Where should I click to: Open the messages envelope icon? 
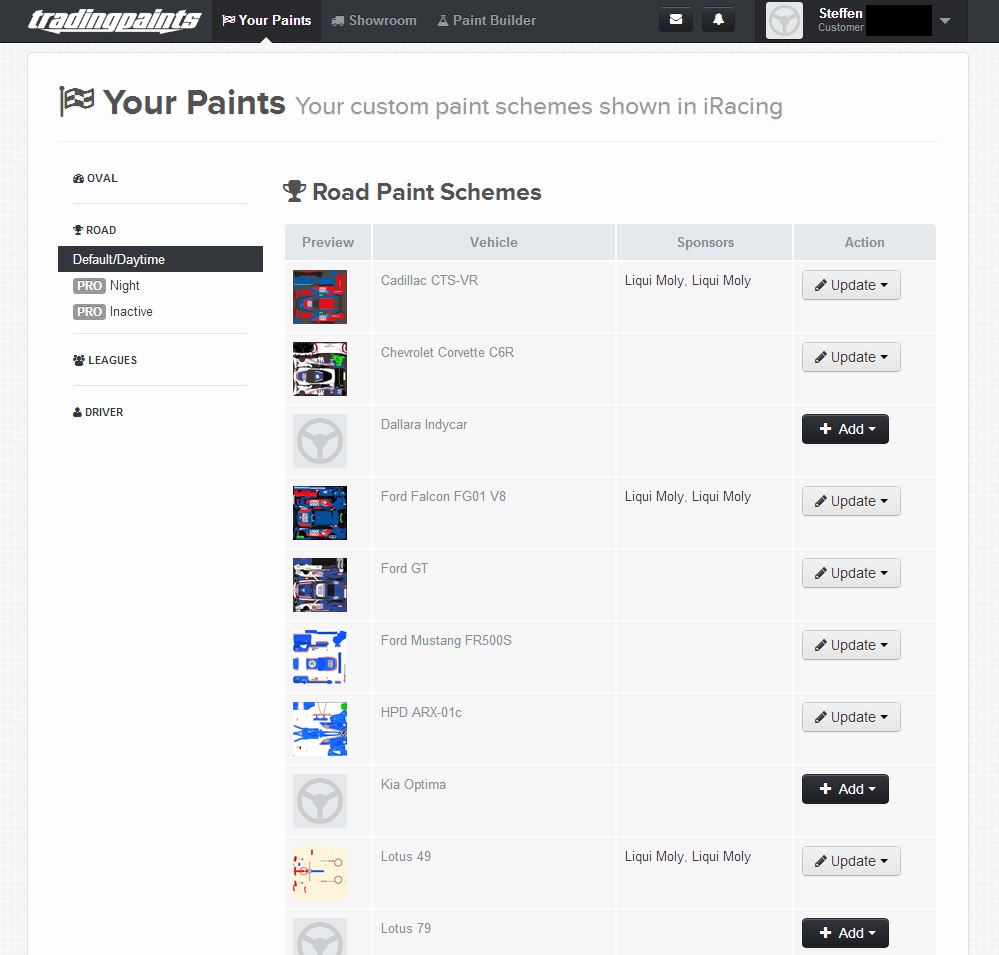tap(675, 20)
